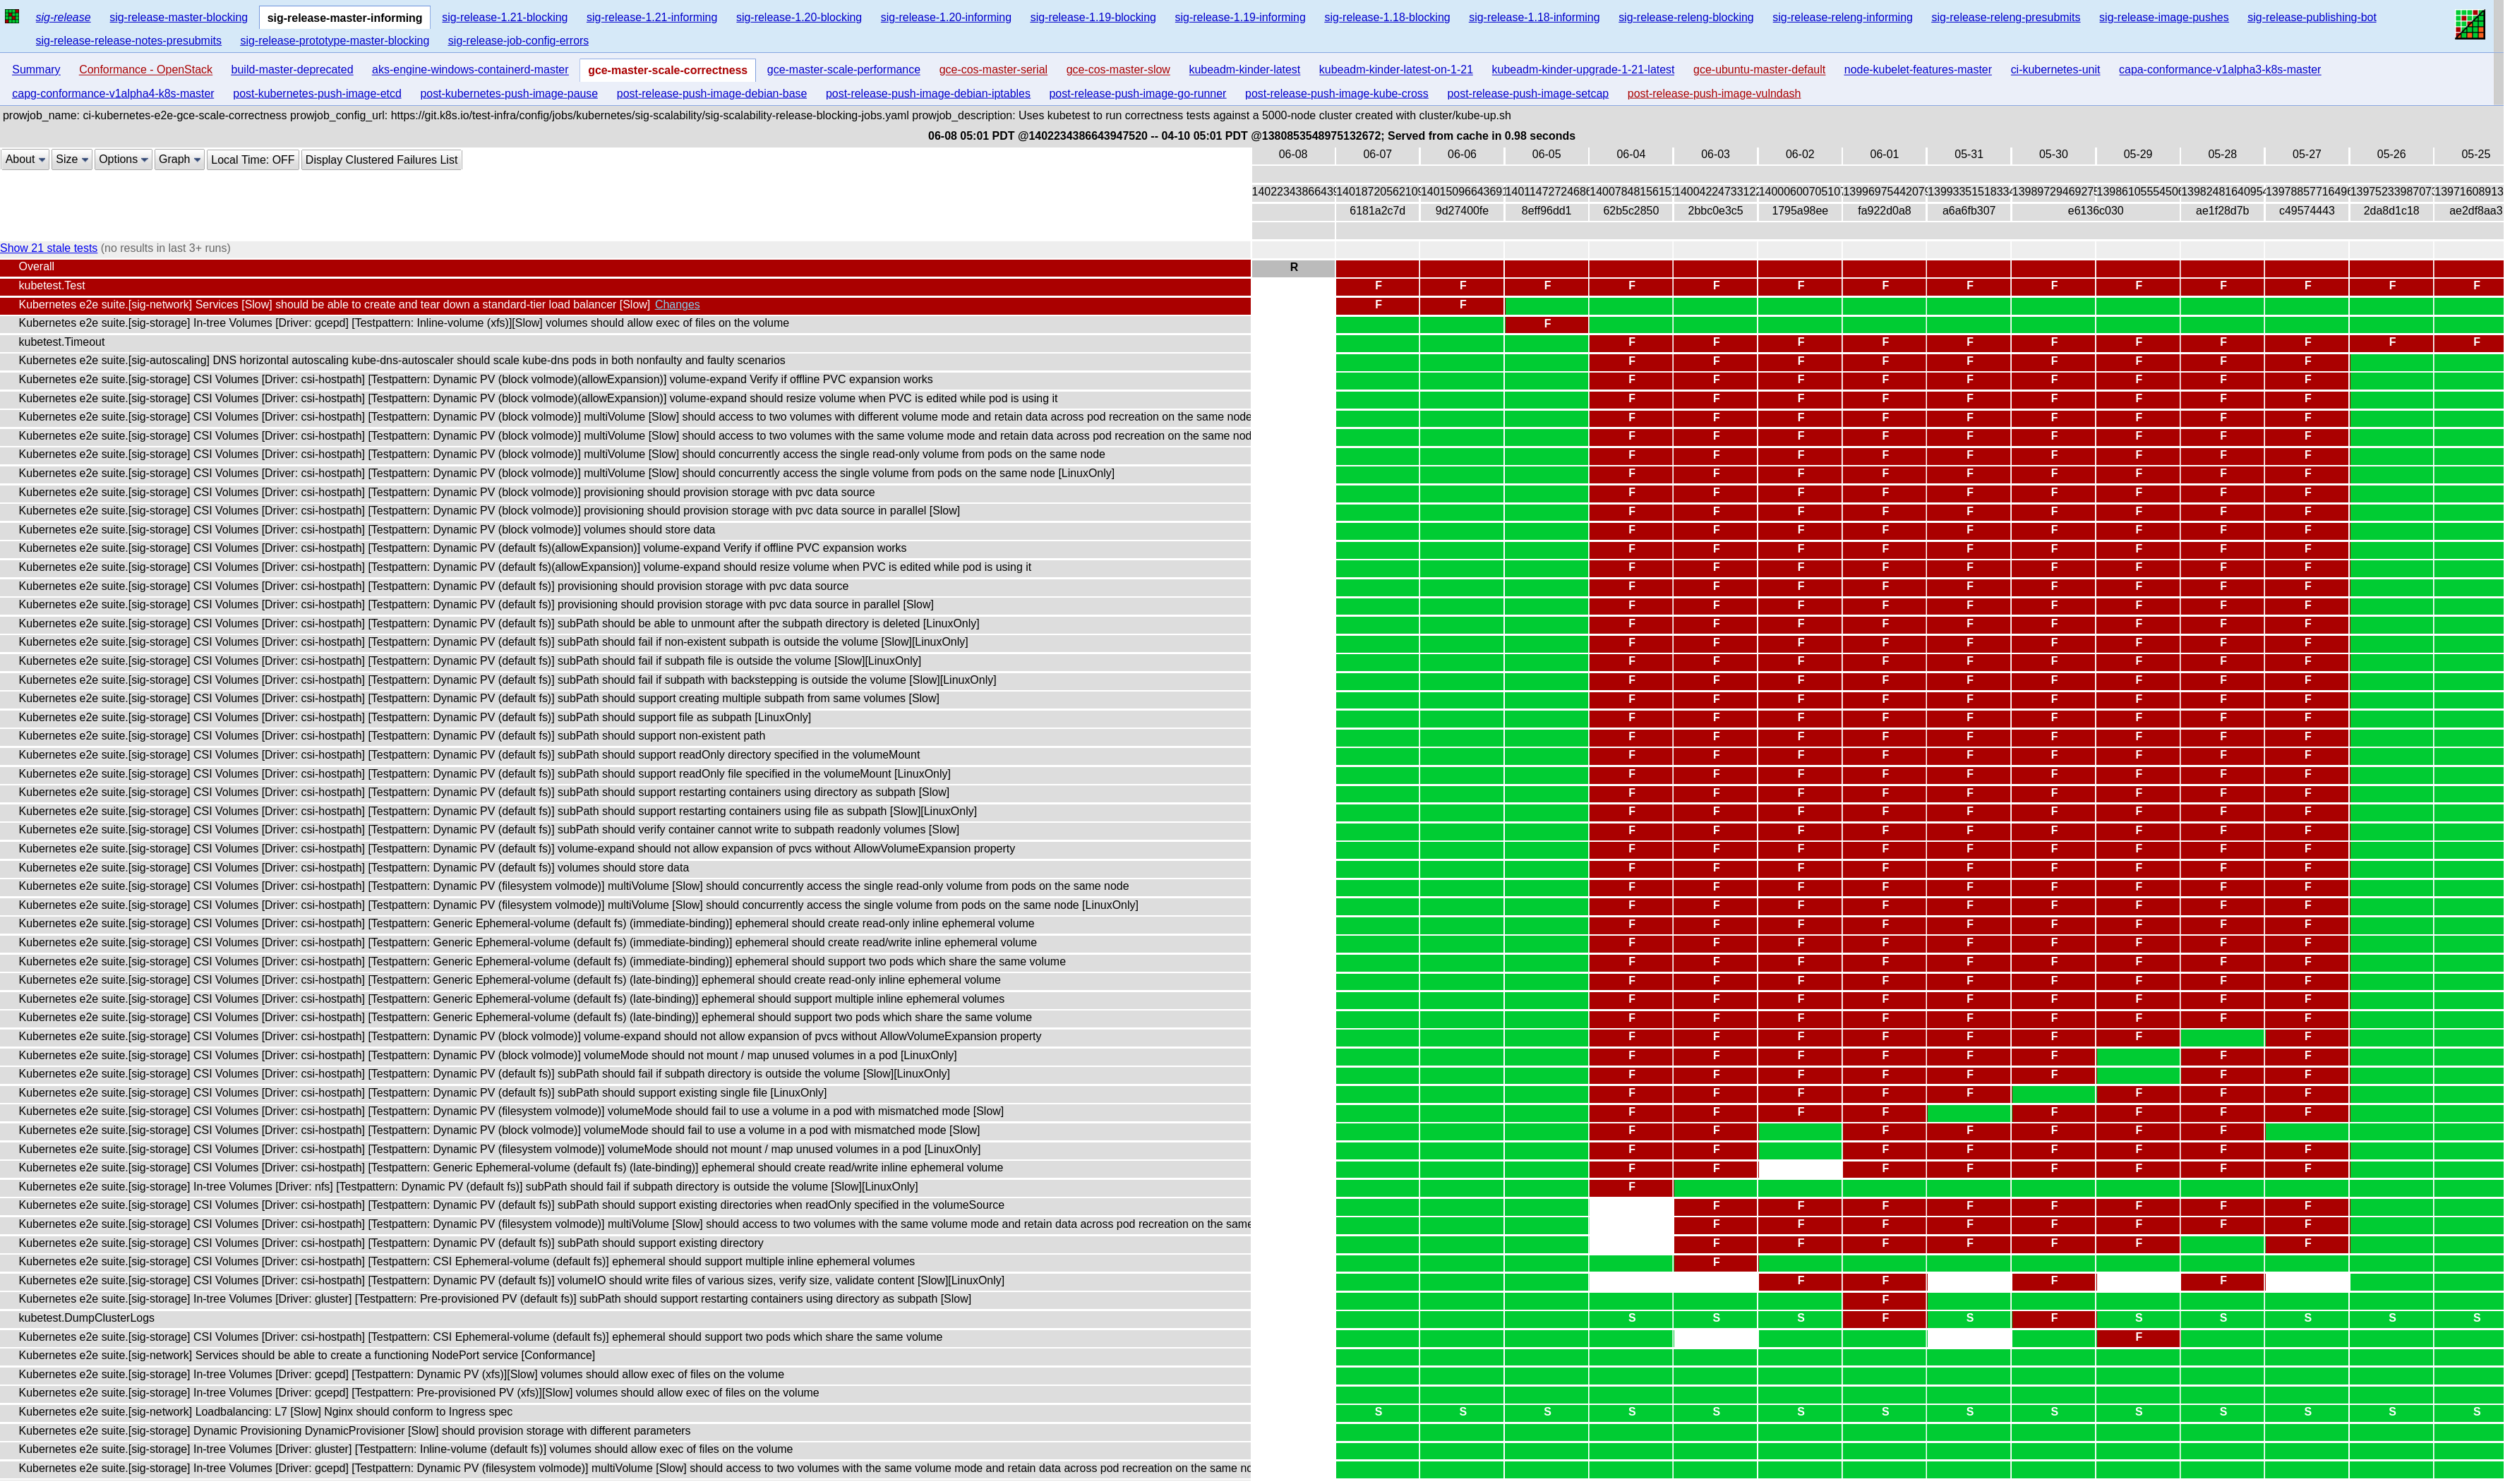Click the 'Overall' row label
The width and height of the screenshot is (2510, 1484).
tap(36, 267)
